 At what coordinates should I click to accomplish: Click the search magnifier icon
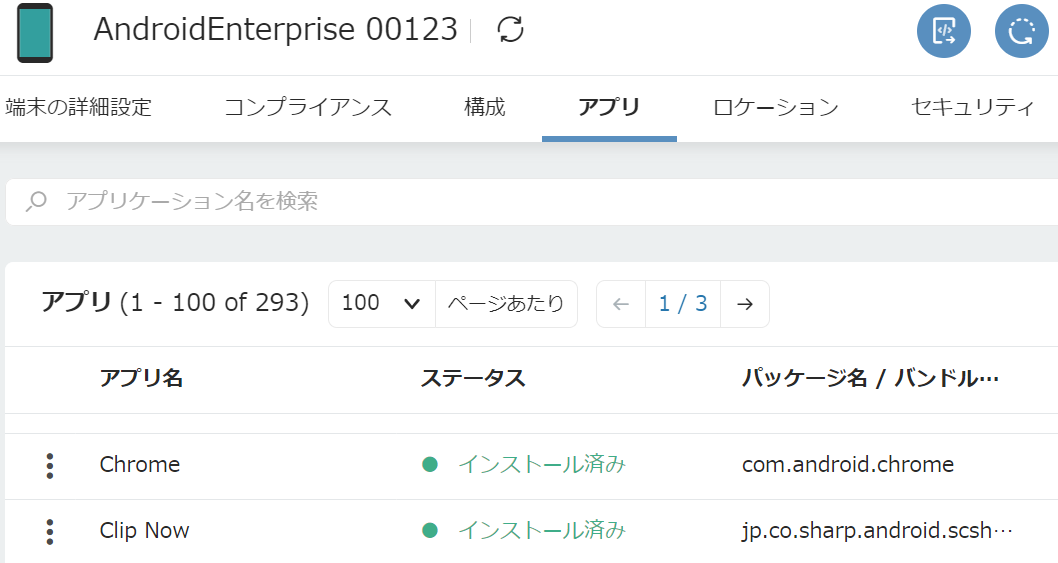click(x=36, y=202)
